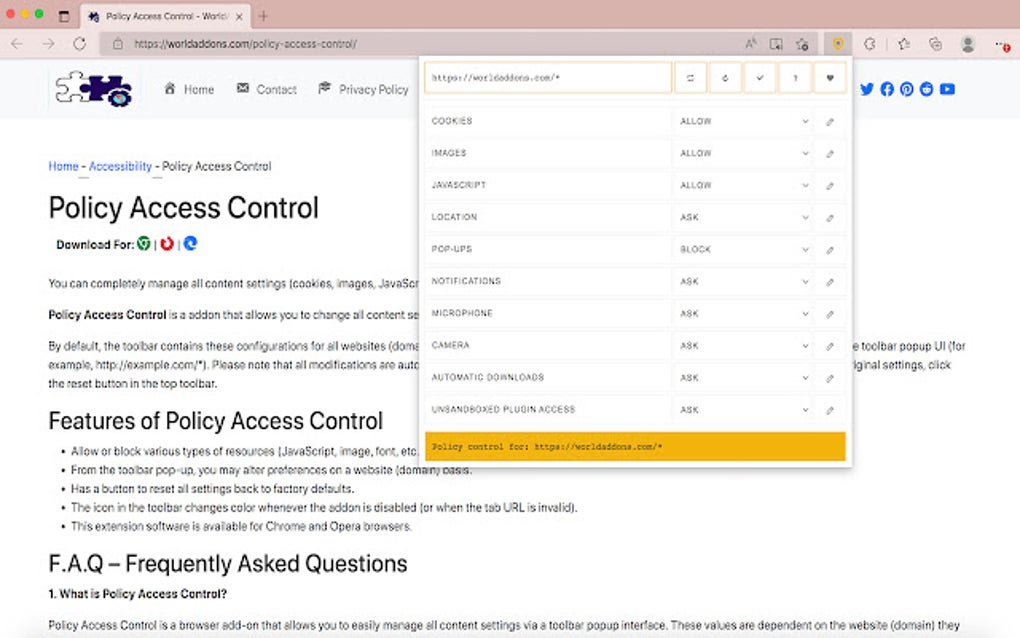Click the popup URL pattern input field
The image size is (1020, 638).
(548, 78)
